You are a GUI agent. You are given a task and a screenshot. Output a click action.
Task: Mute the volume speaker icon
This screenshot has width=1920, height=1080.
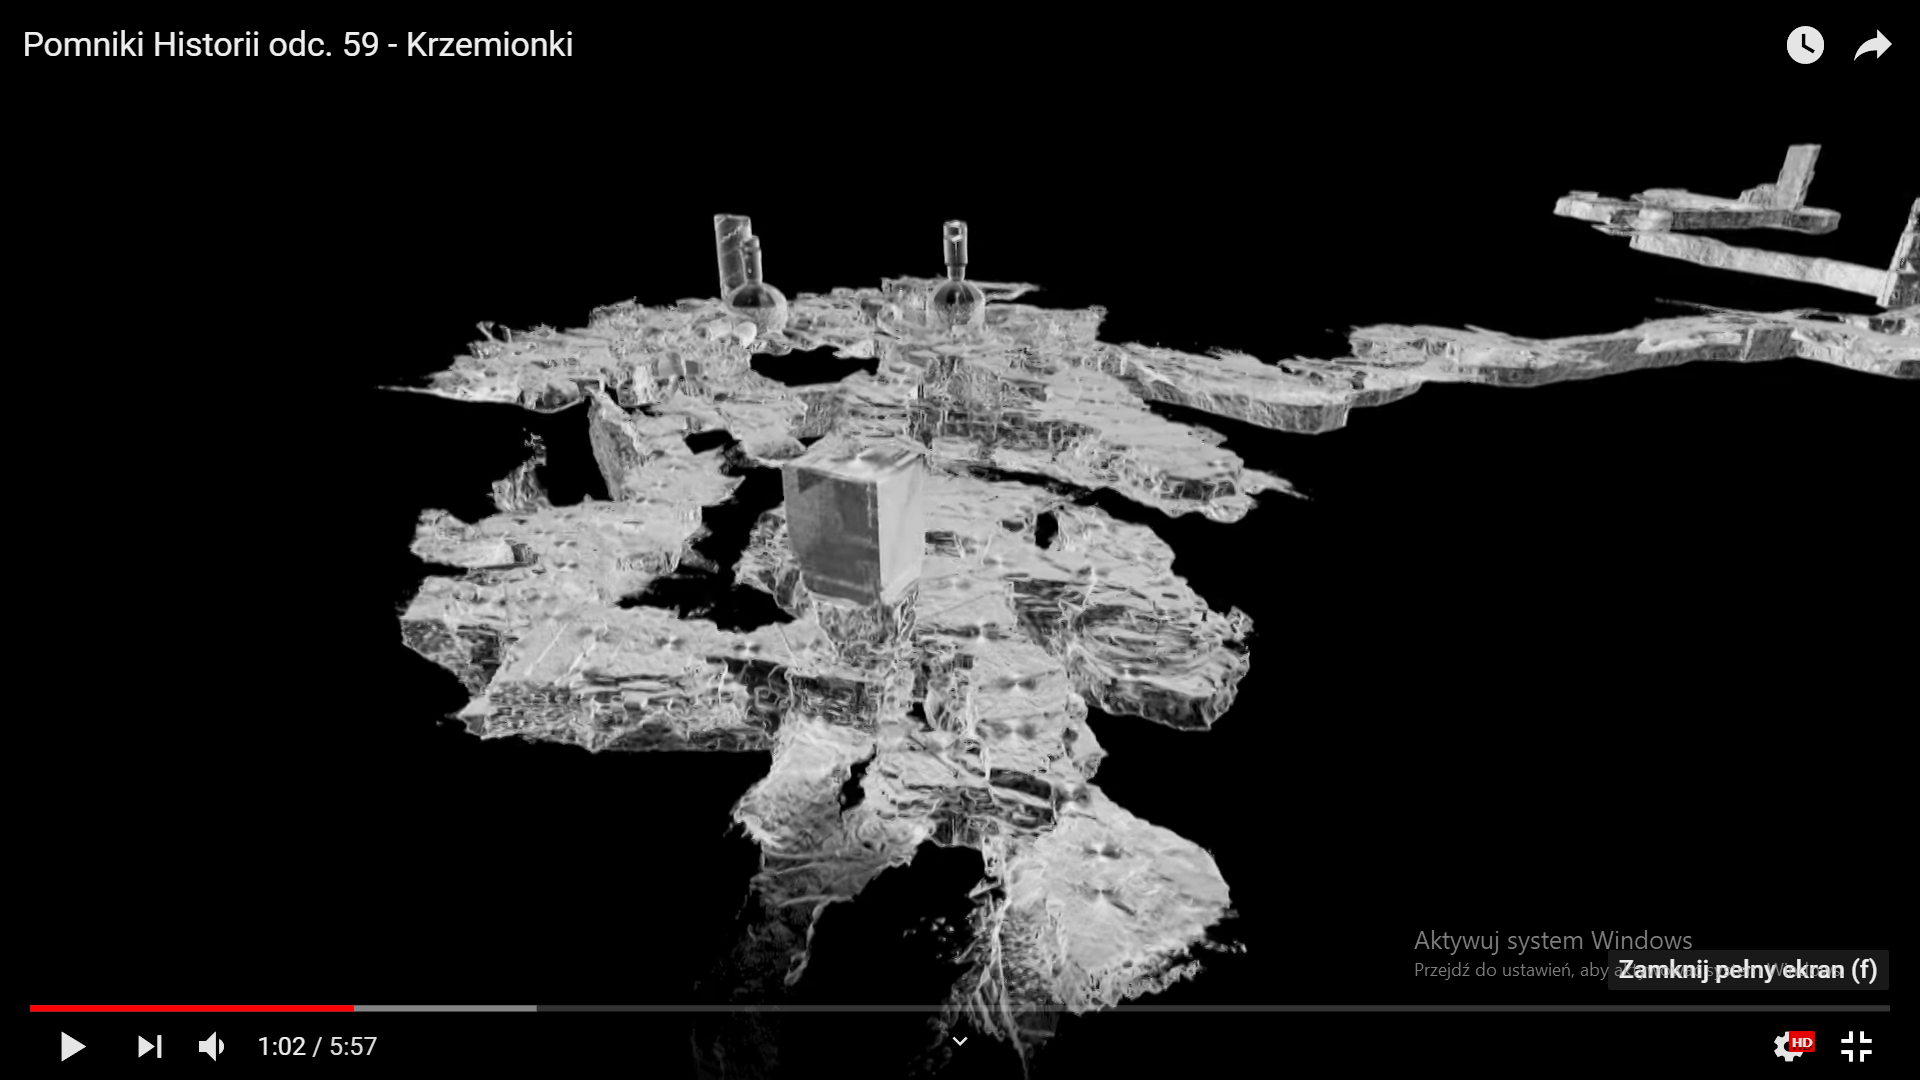pos(211,1046)
